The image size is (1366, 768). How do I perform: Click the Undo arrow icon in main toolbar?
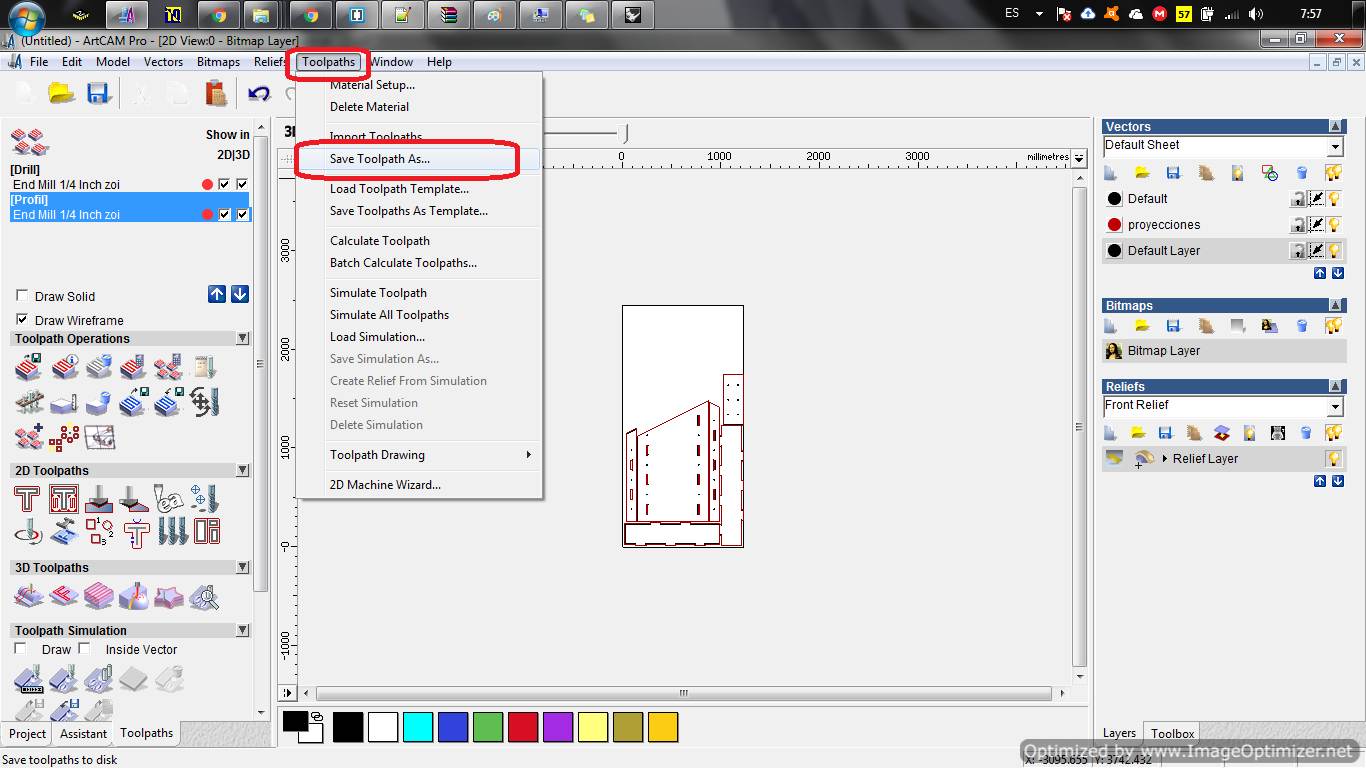pyautogui.click(x=259, y=93)
